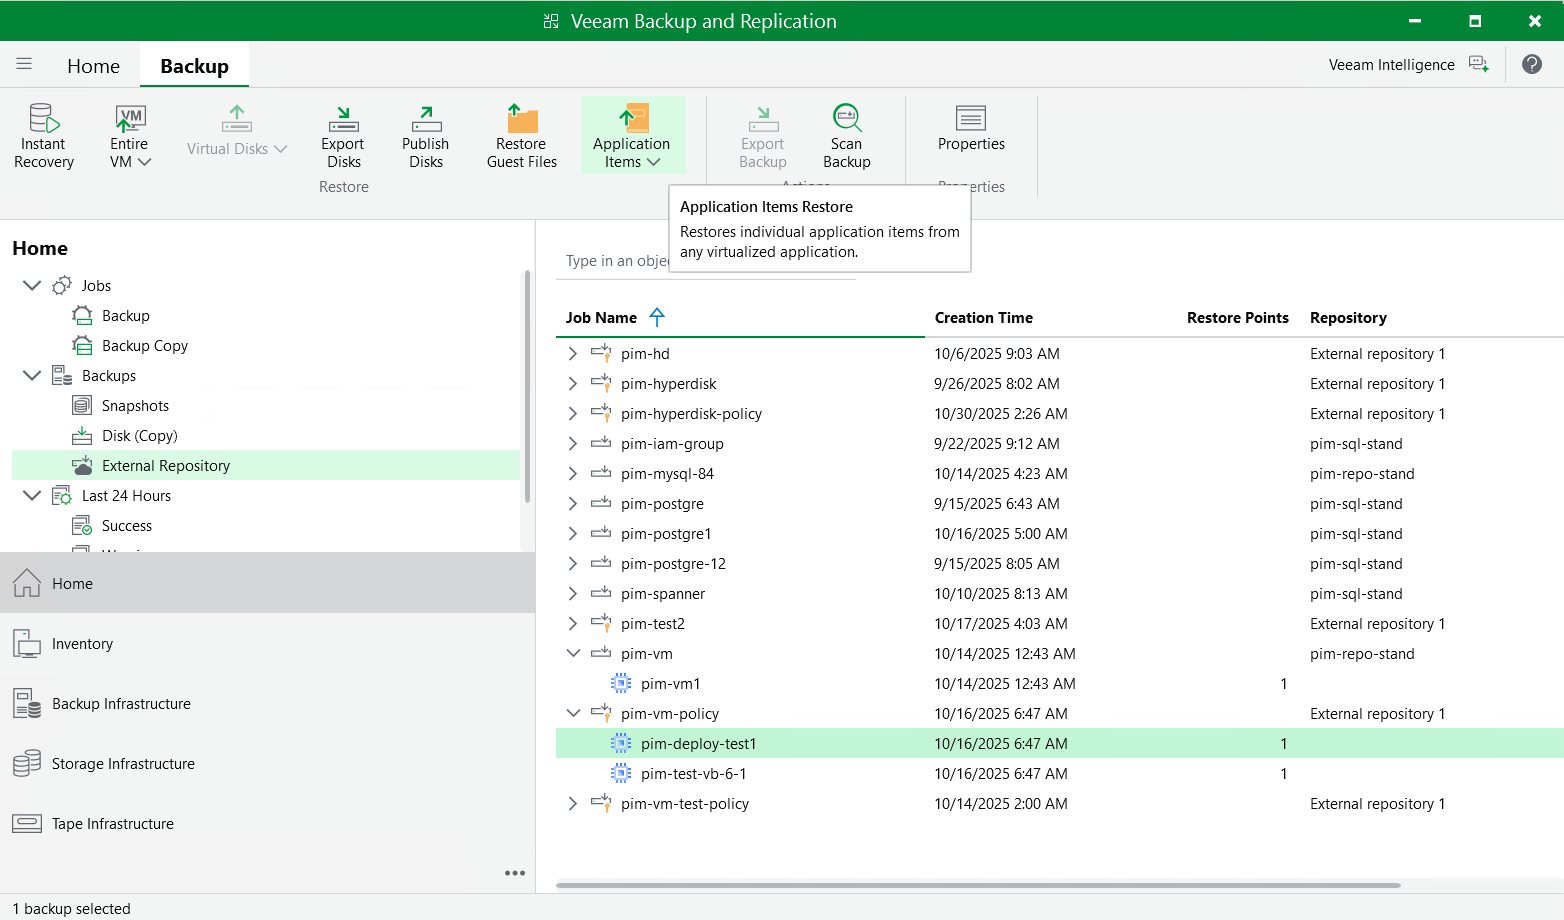
Task: Click the tree pane vertical scrollbar
Action: click(527, 386)
